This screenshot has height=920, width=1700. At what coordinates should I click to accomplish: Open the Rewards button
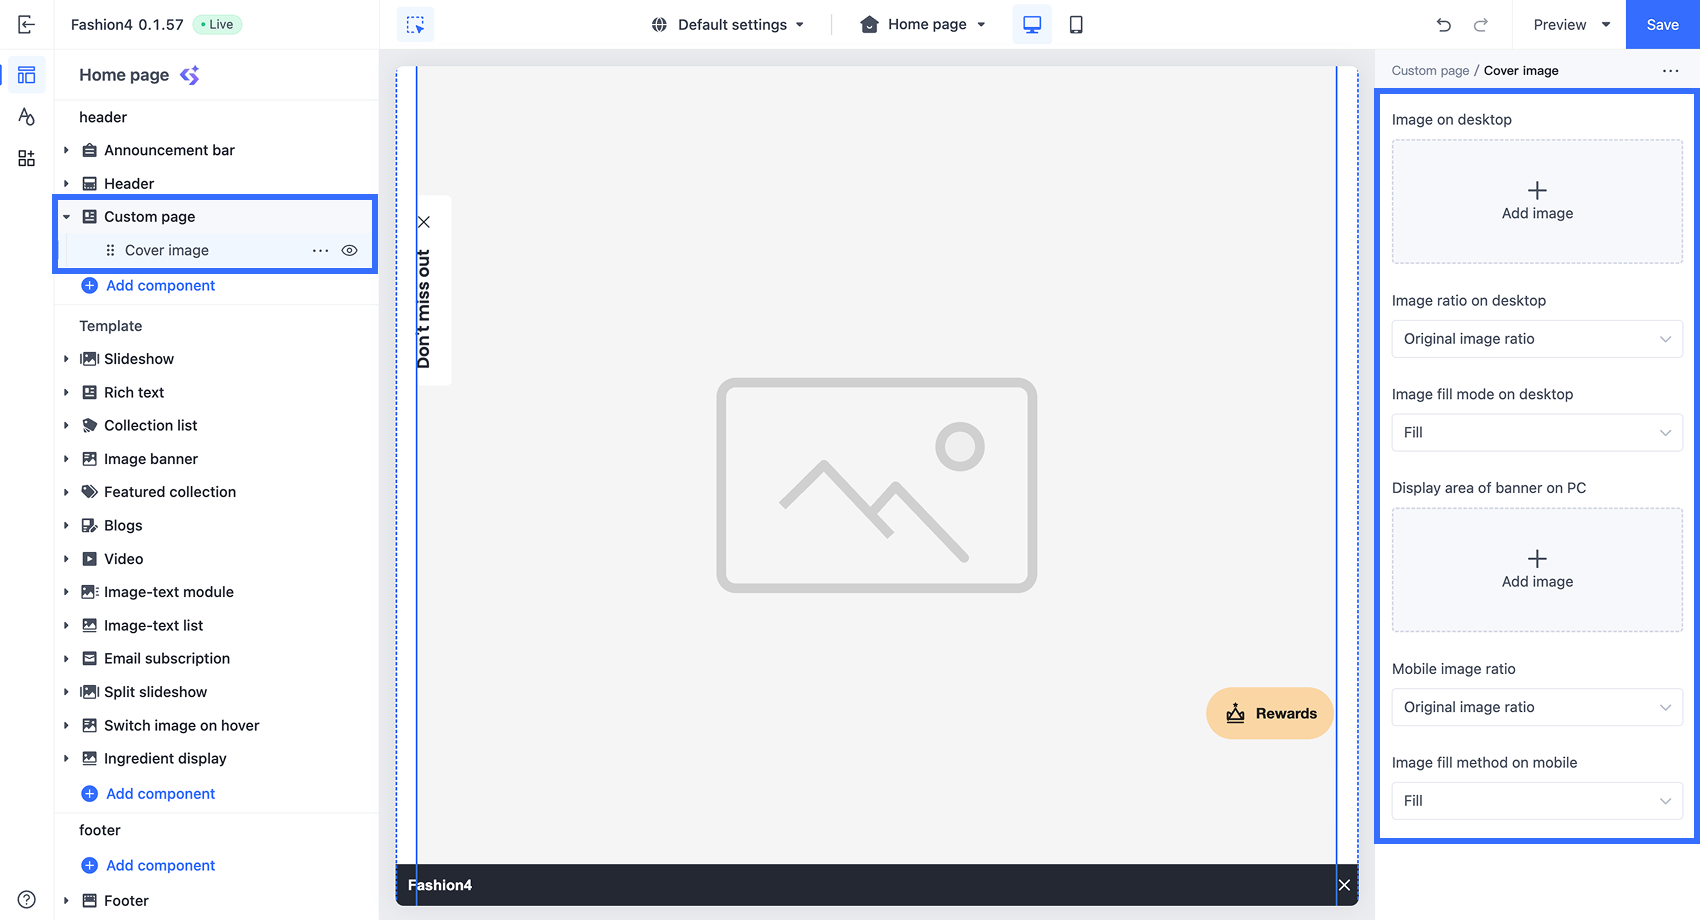(1270, 713)
